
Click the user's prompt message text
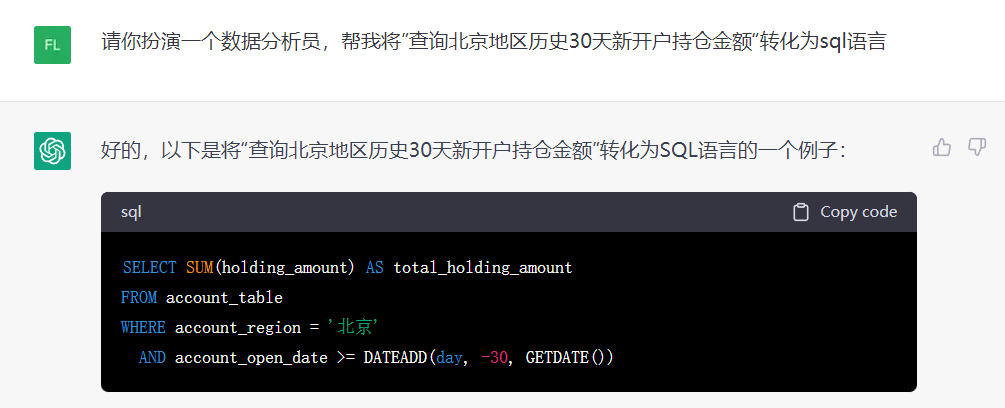point(494,42)
